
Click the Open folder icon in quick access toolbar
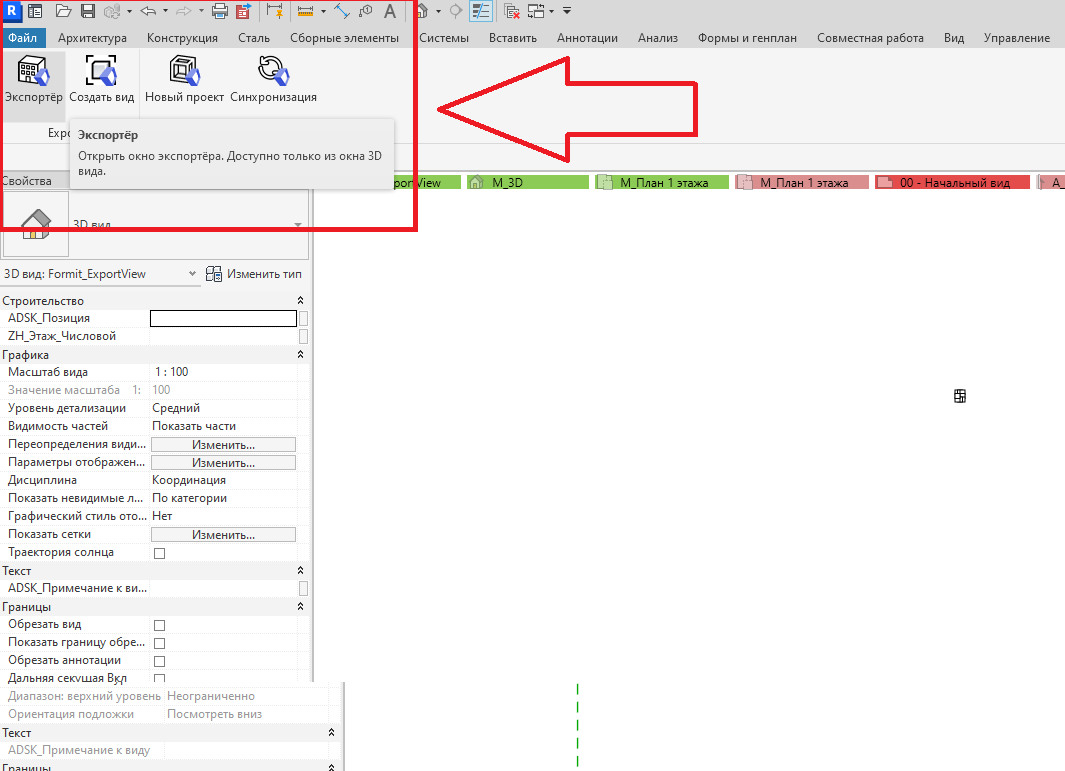click(x=63, y=11)
